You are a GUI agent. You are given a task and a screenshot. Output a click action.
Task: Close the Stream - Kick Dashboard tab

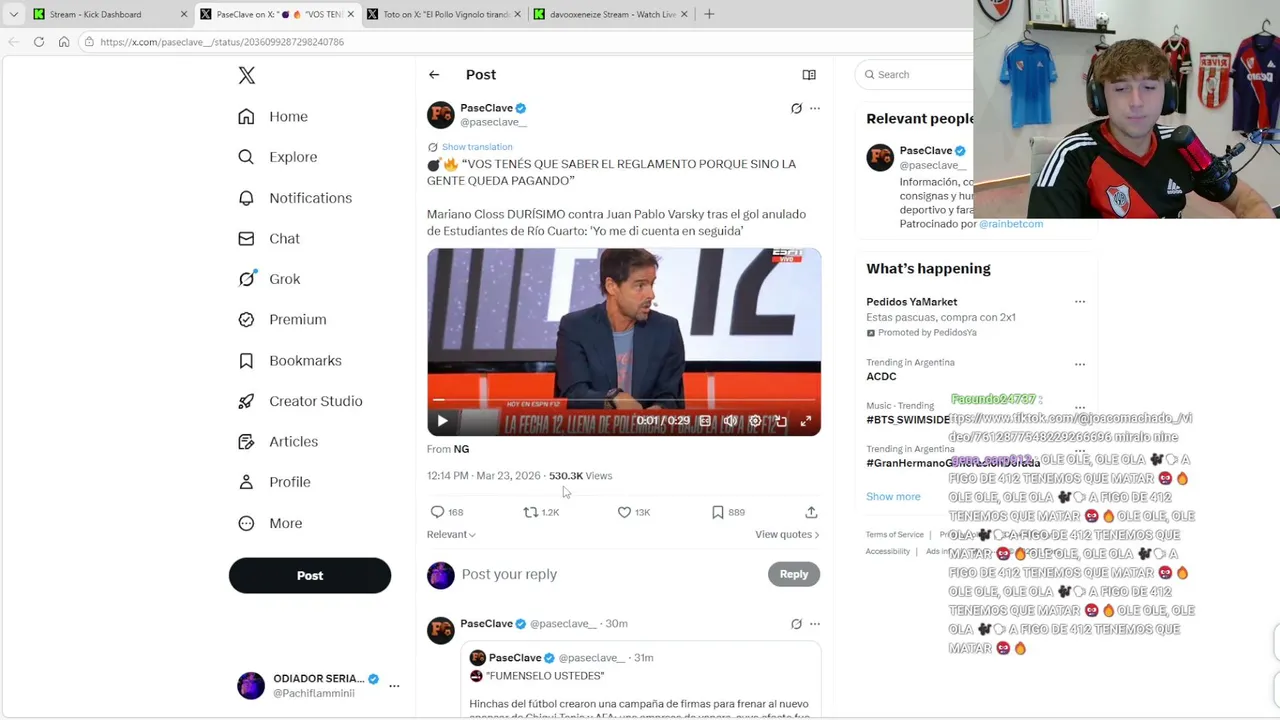click(x=184, y=14)
